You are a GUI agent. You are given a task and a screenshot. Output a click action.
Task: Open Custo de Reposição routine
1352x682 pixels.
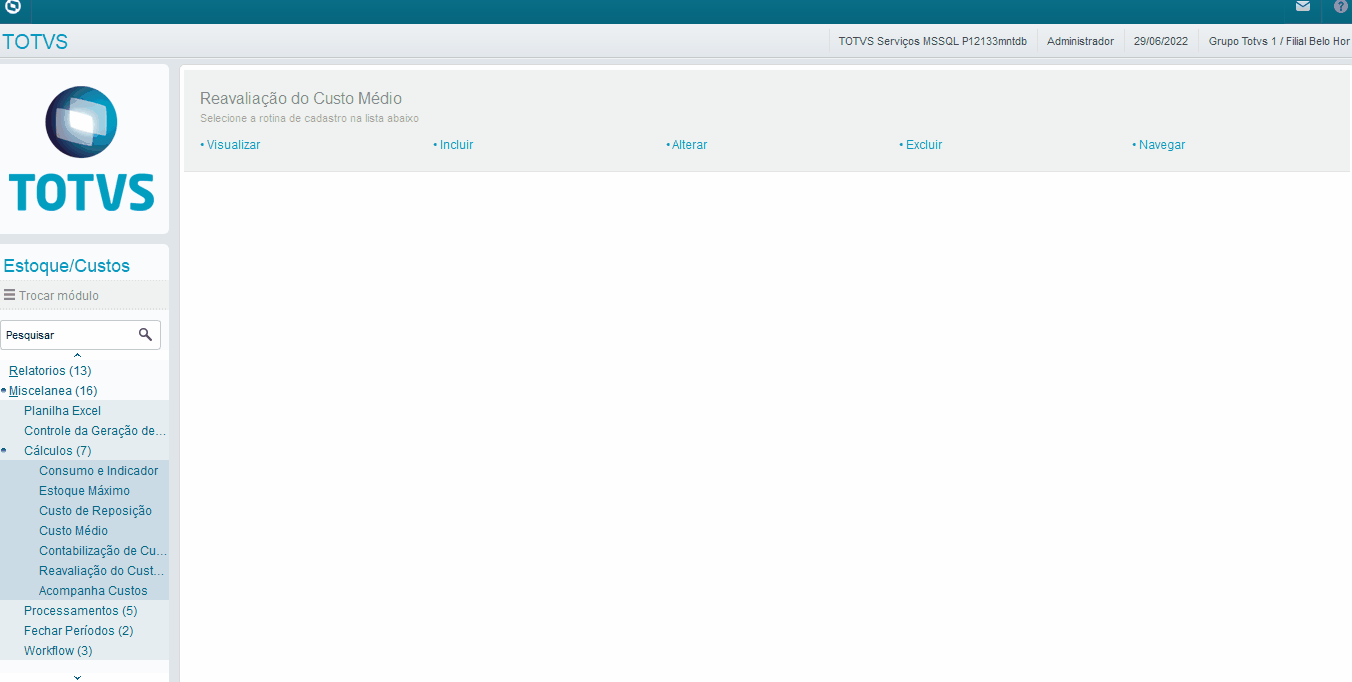(x=95, y=511)
